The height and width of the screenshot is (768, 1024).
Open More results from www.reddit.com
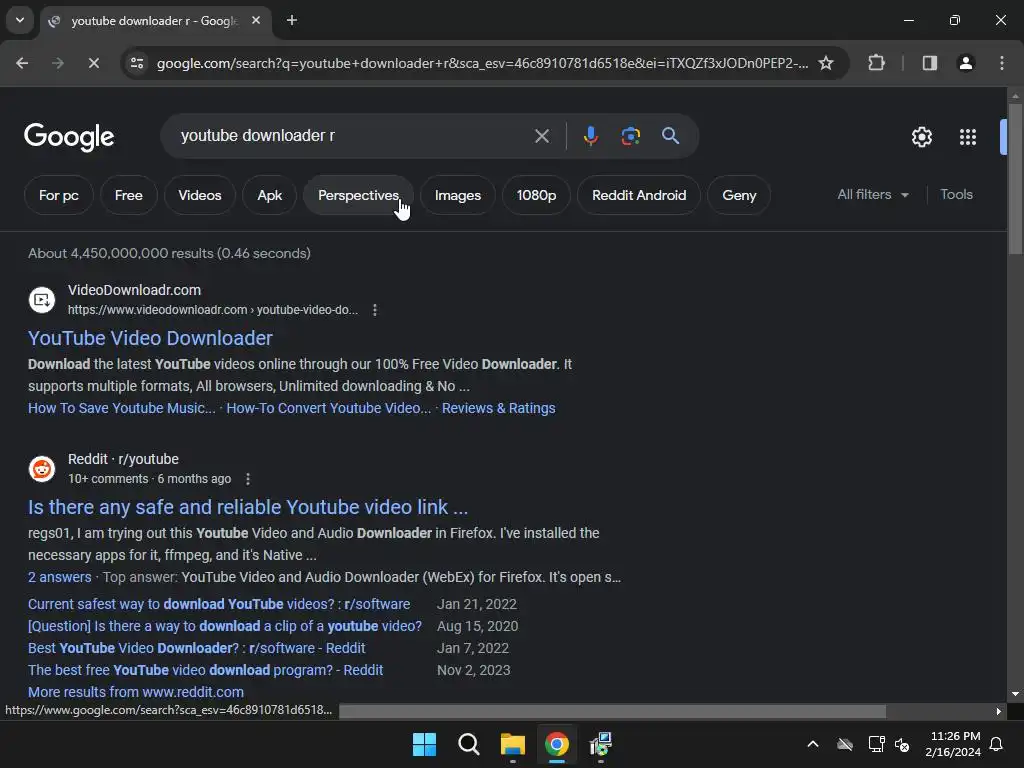point(136,692)
